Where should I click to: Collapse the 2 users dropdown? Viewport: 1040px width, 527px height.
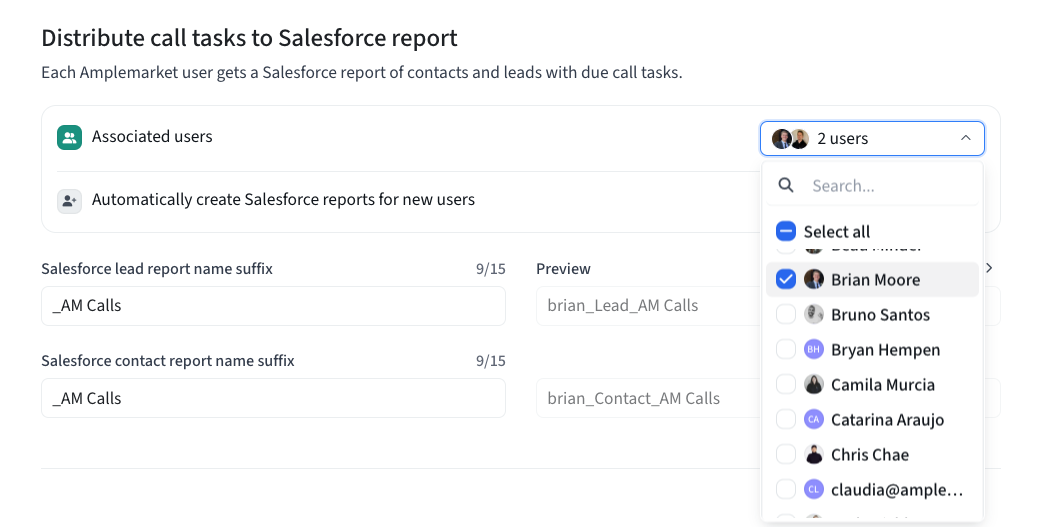(965, 139)
